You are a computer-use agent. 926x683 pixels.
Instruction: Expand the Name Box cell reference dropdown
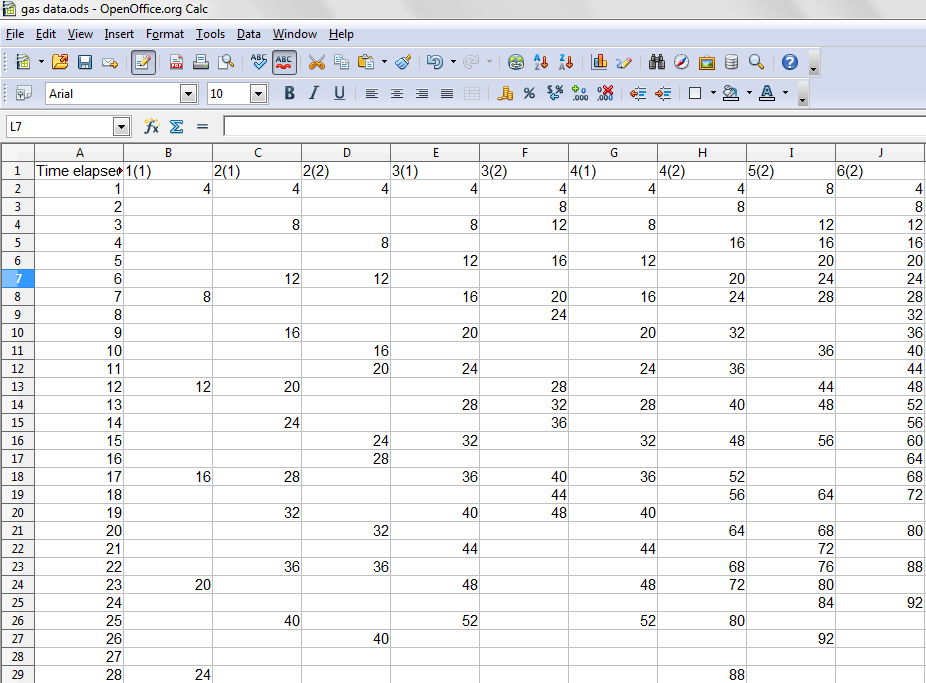tap(122, 127)
